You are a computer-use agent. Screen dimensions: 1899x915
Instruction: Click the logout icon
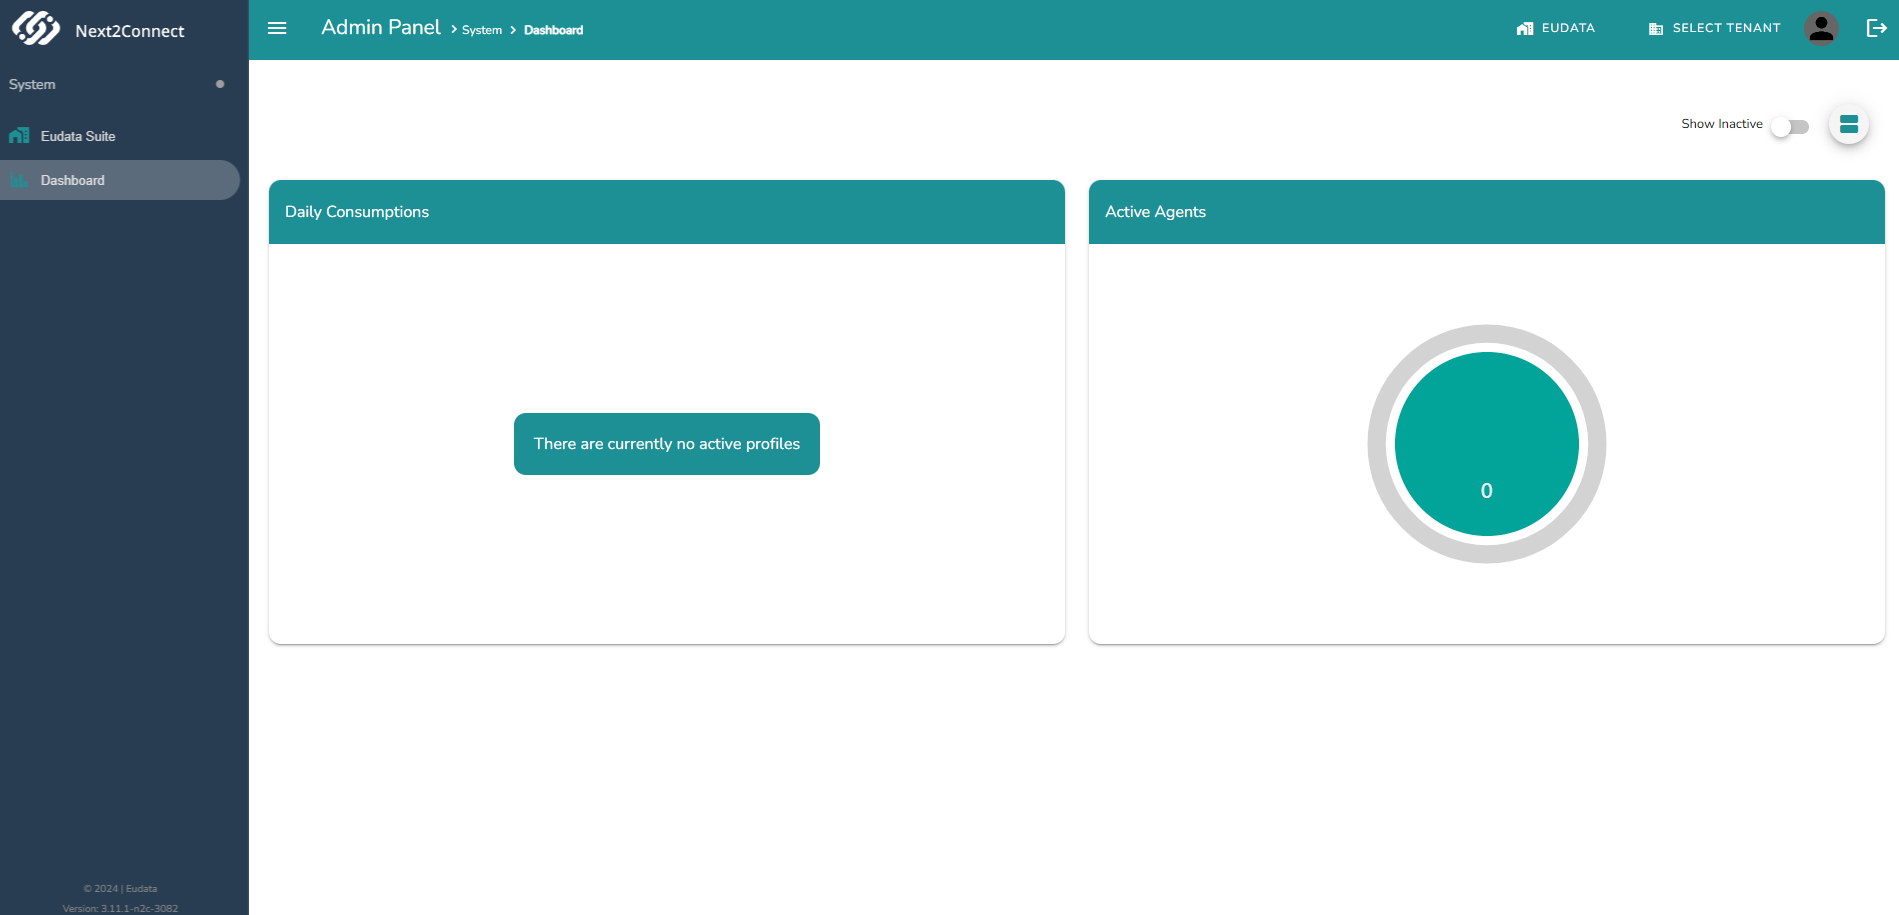[1877, 28]
